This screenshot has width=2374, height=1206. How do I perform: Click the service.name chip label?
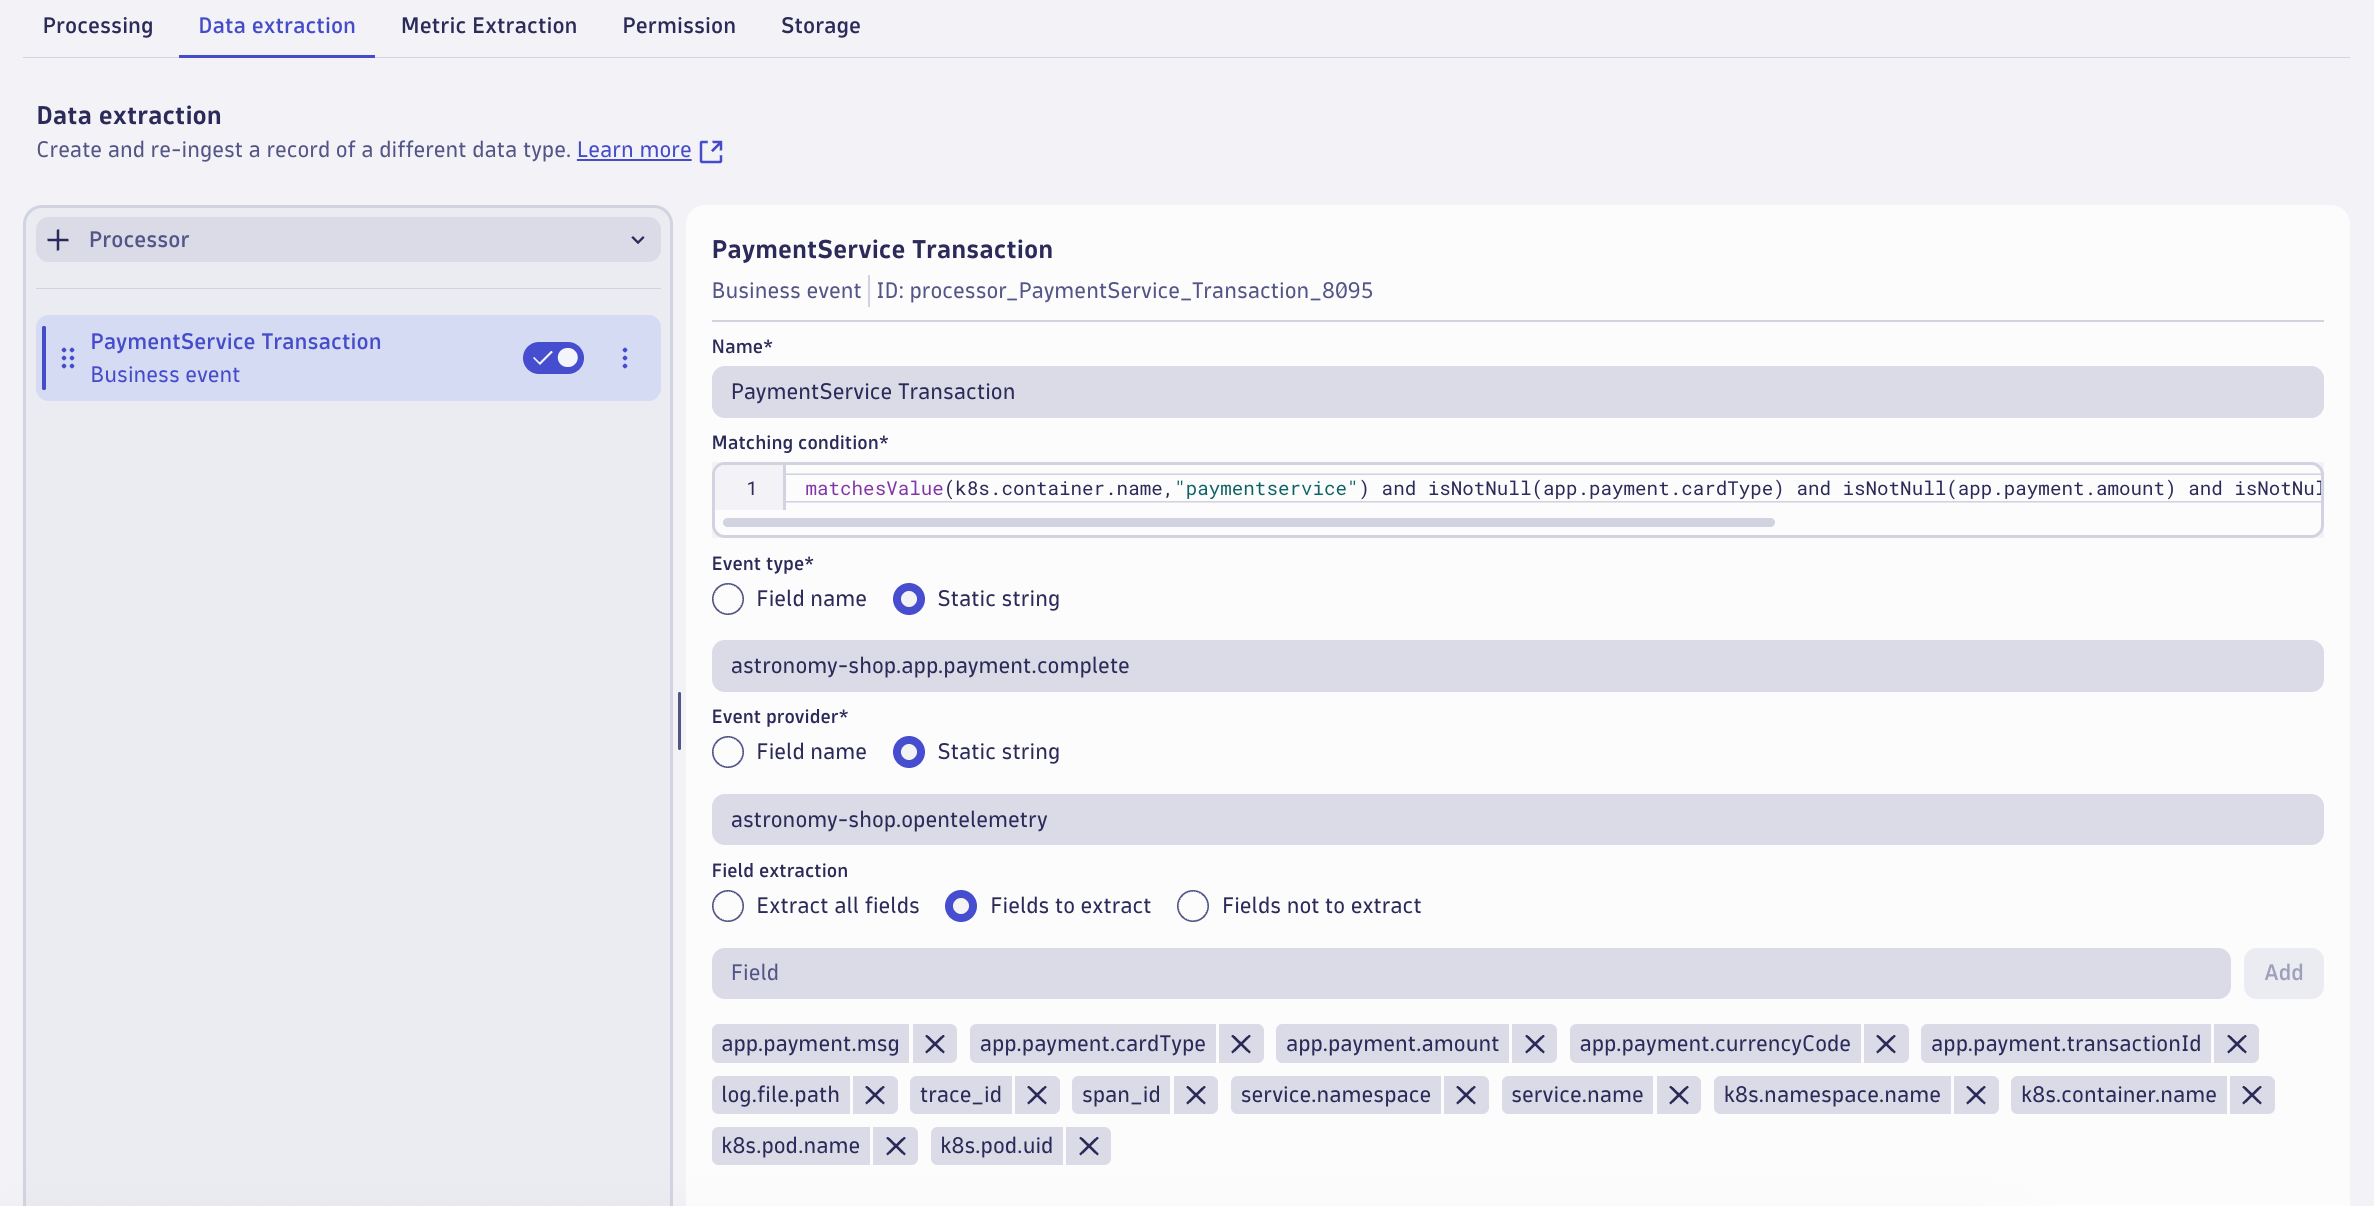(x=1577, y=1095)
